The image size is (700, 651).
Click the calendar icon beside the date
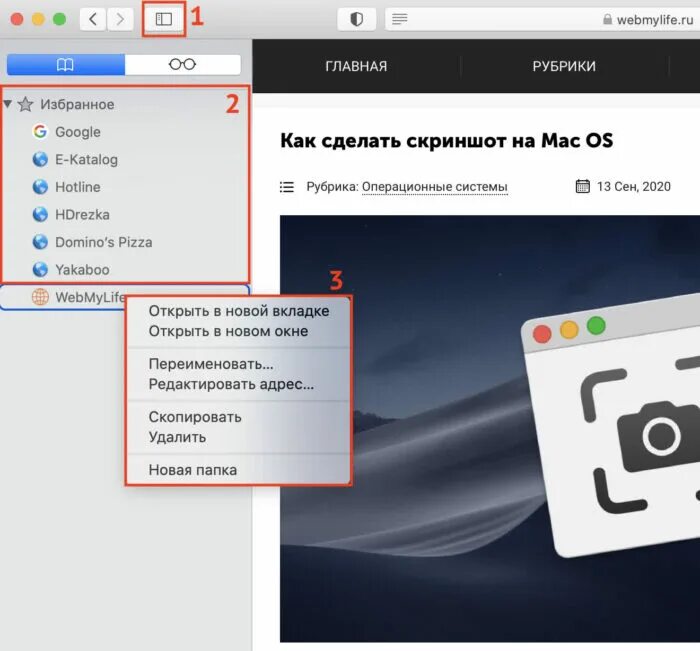point(583,186)
